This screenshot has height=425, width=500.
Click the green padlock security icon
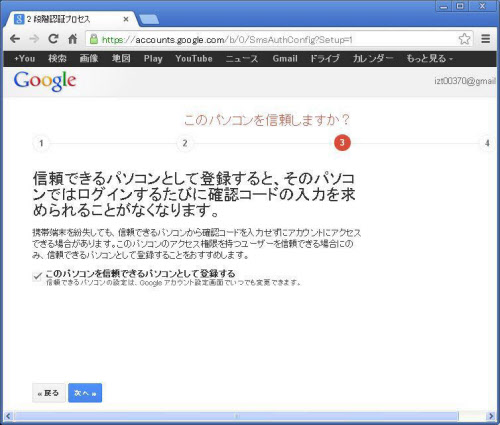[94, 39]
